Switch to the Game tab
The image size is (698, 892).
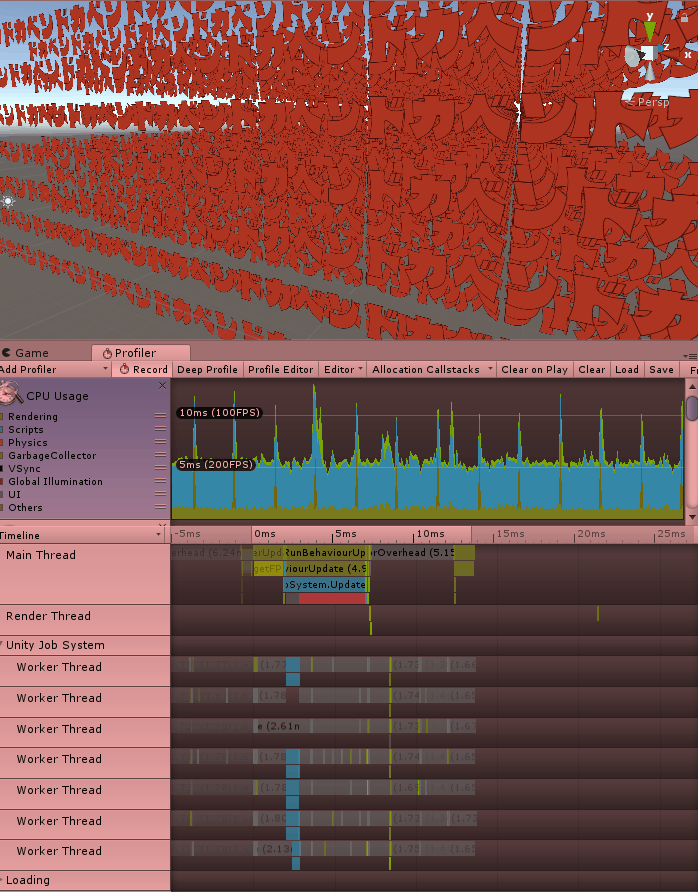coord(26,353)
